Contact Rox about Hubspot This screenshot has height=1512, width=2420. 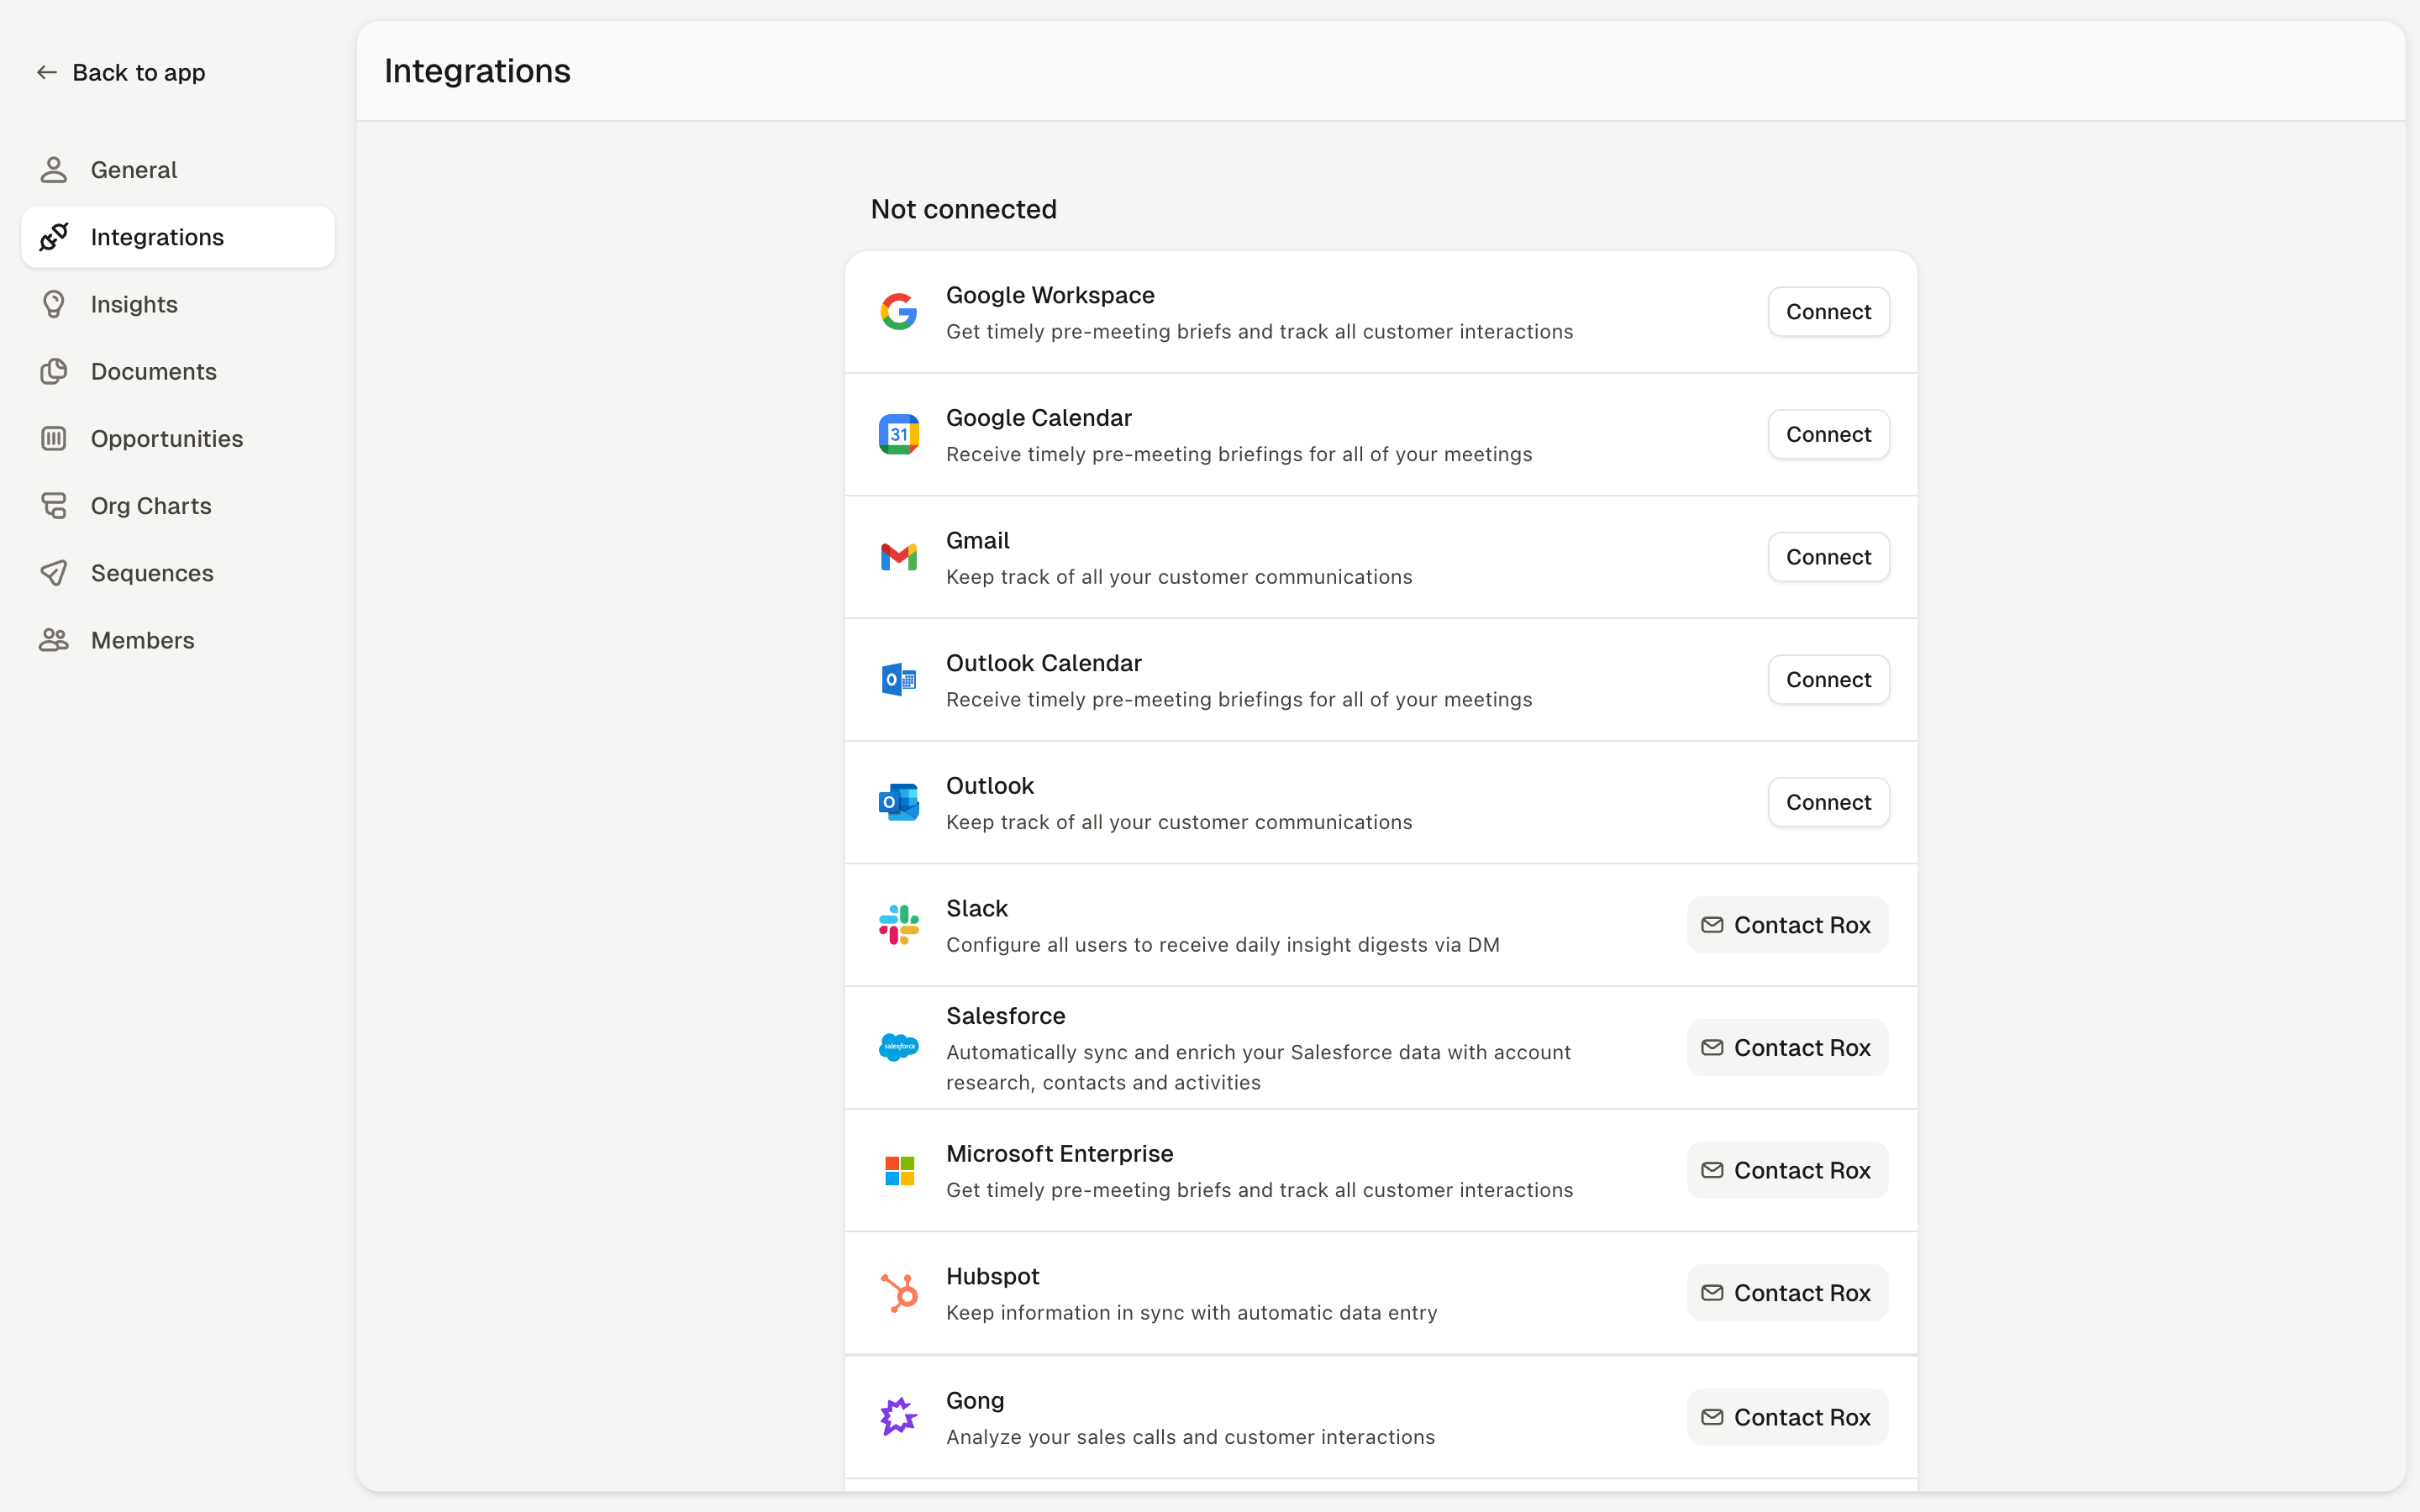[1787, 1293]
